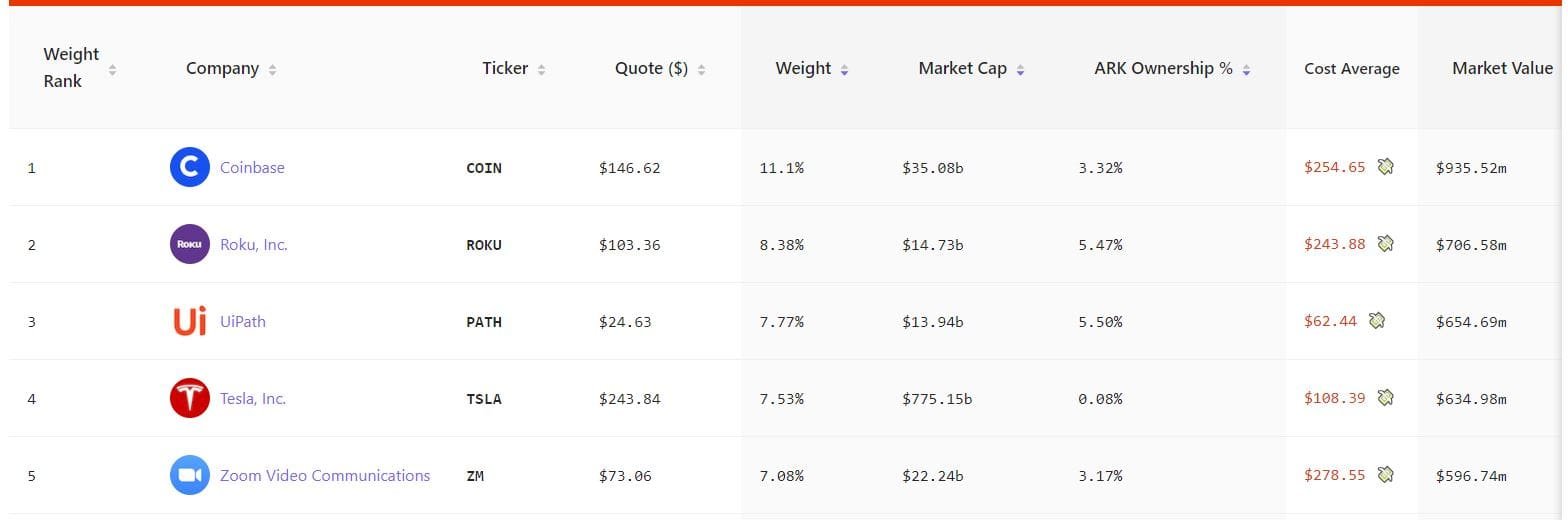The image size is (1568, 520).
Task: Click the tag icon beside $108.39
Action: 1385,398
